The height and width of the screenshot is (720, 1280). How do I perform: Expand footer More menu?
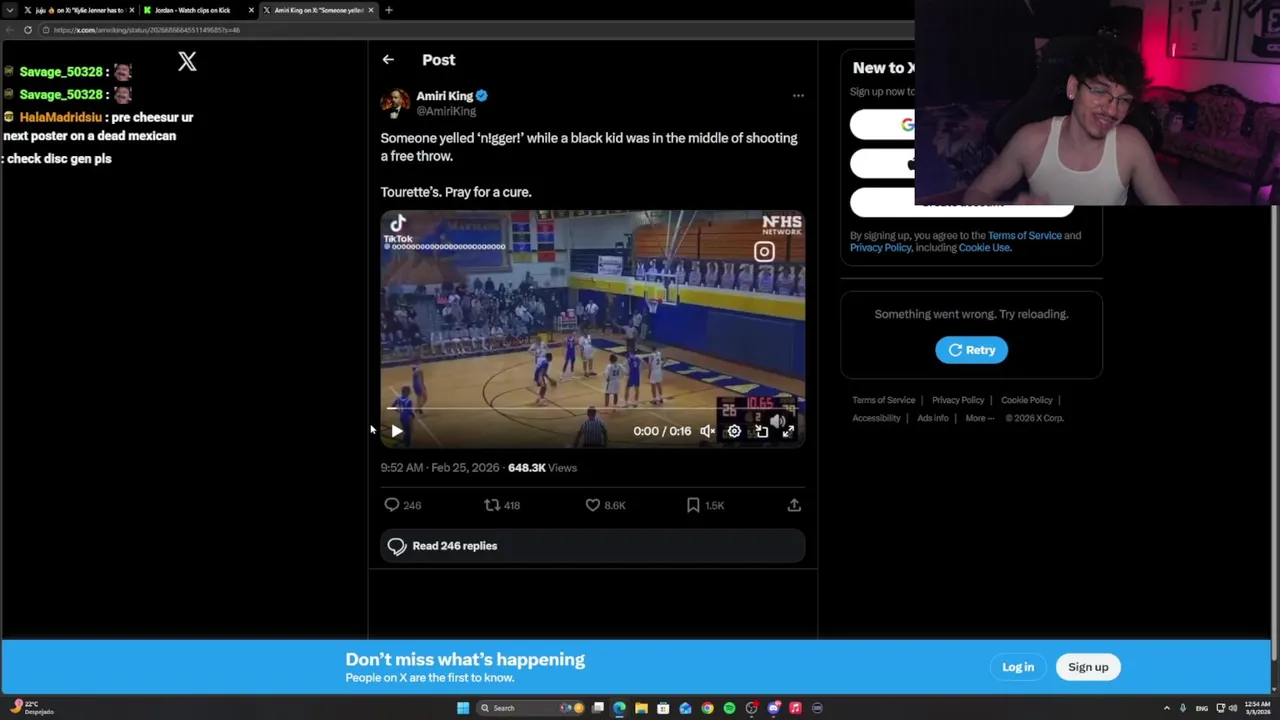tap(980, 418)
